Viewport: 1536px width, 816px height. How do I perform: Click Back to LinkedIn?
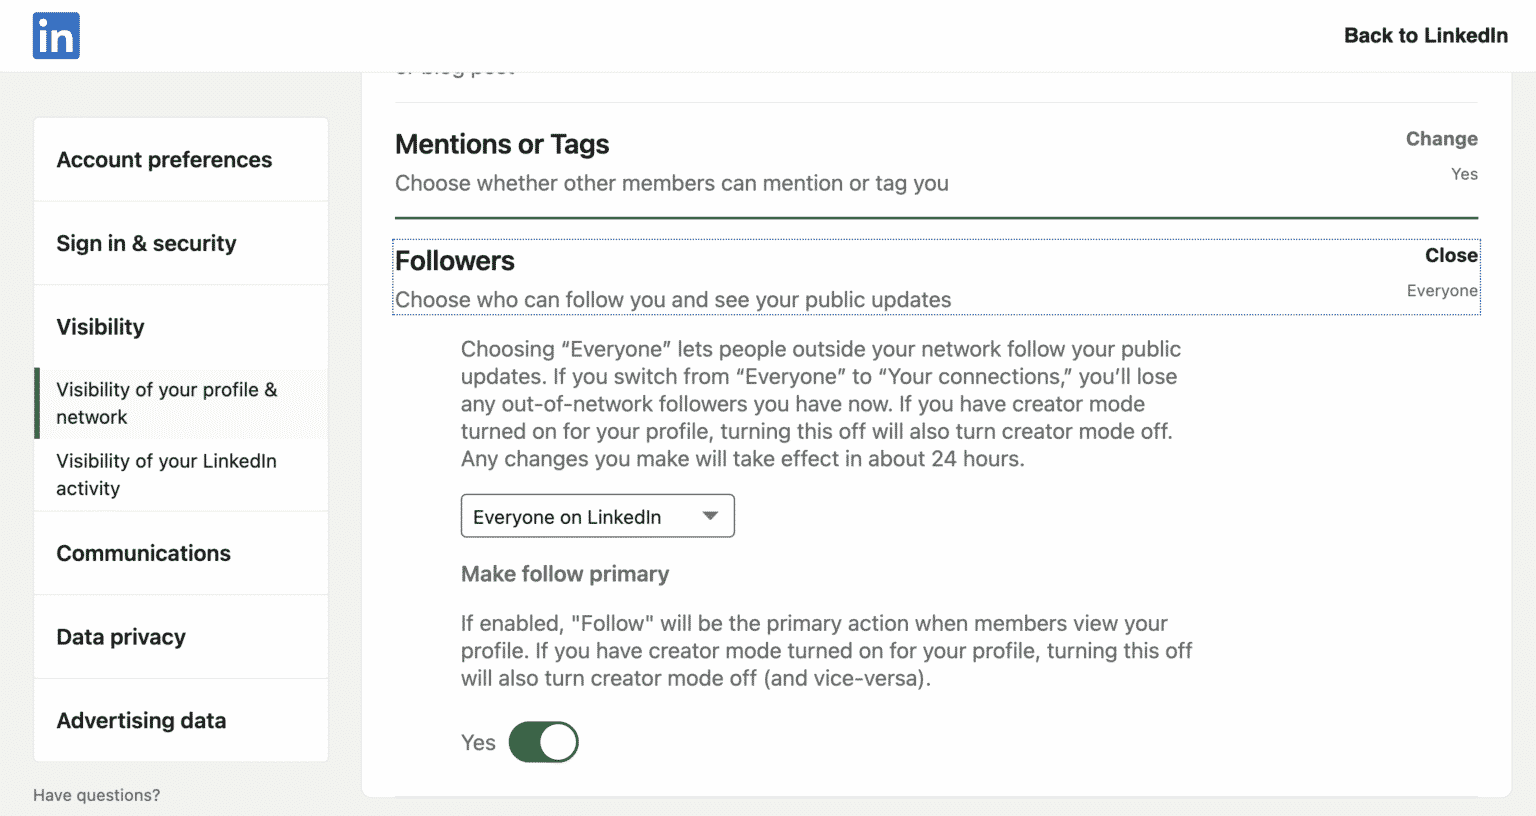1426,35
